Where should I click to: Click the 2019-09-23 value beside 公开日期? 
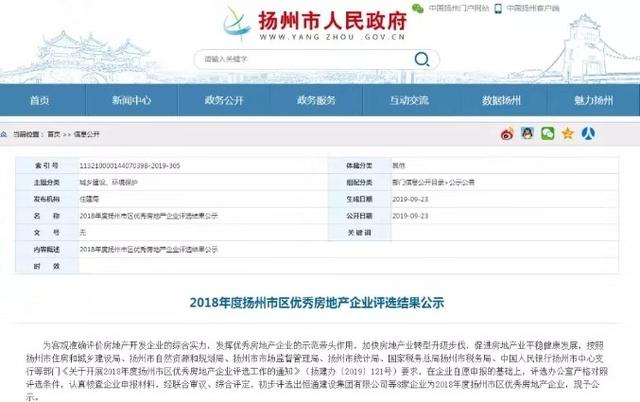pyautogui.click(x=410, y=216)
